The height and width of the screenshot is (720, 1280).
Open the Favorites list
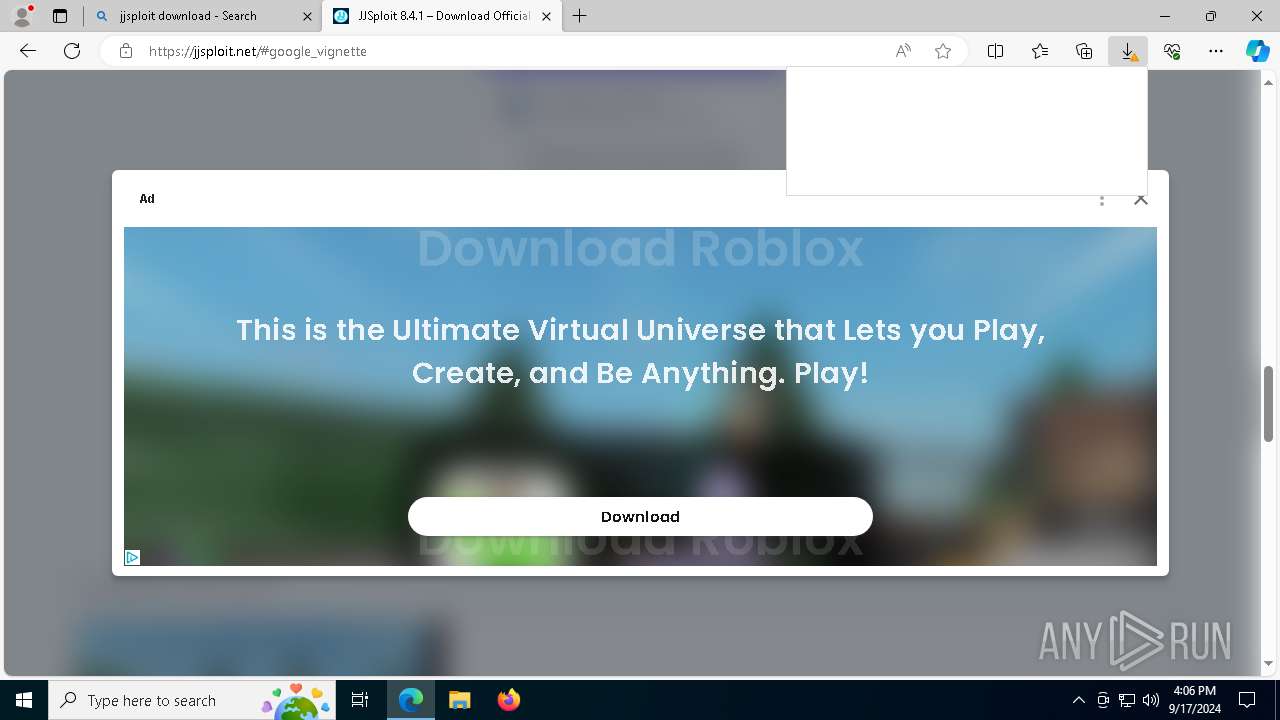pos(1040,51)
